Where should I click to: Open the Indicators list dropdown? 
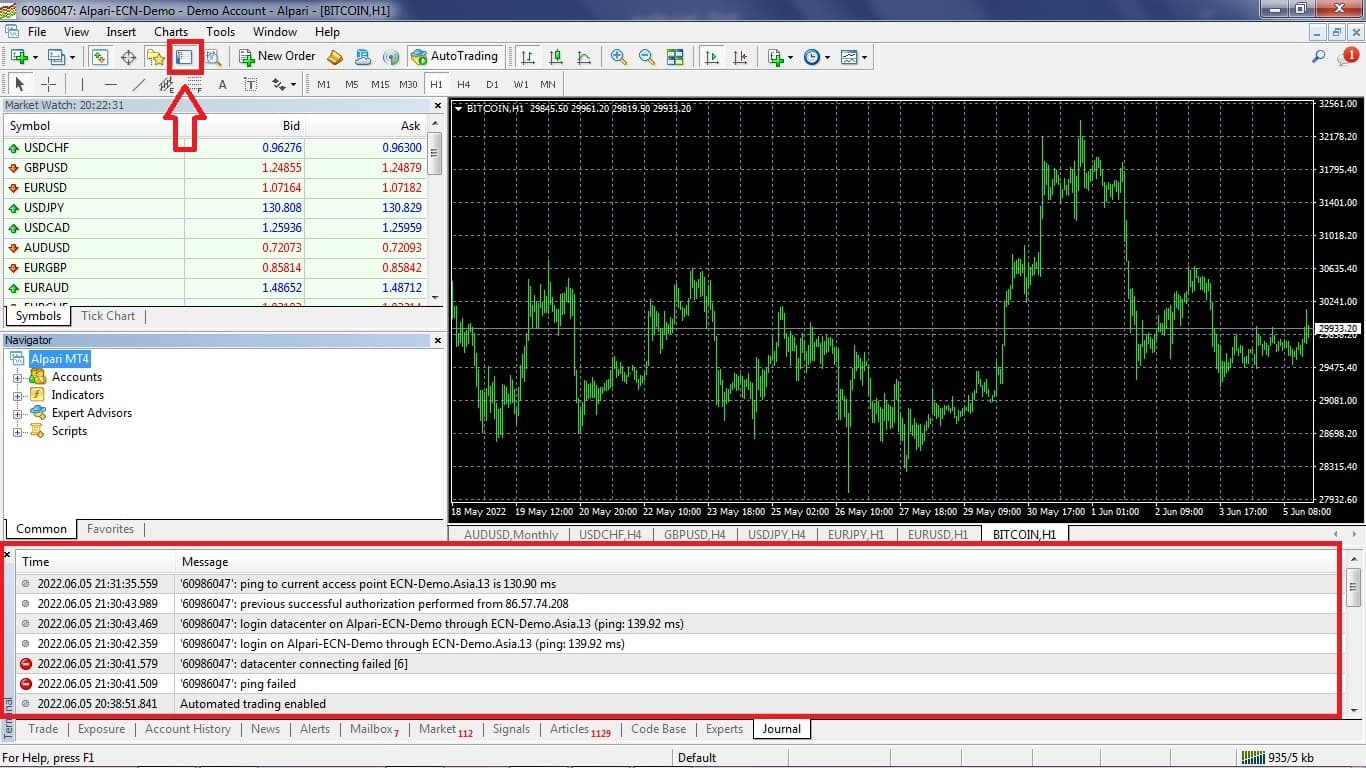click(x=790, y=58)
